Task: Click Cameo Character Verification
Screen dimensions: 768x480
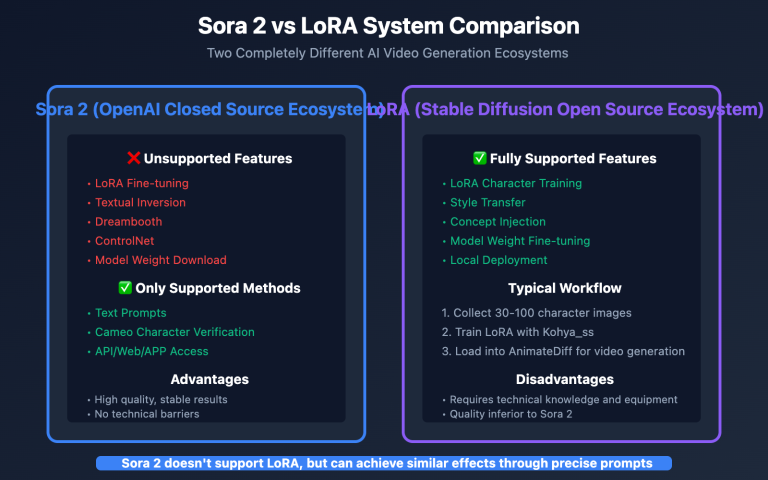Action: click(x=174, y=332)
